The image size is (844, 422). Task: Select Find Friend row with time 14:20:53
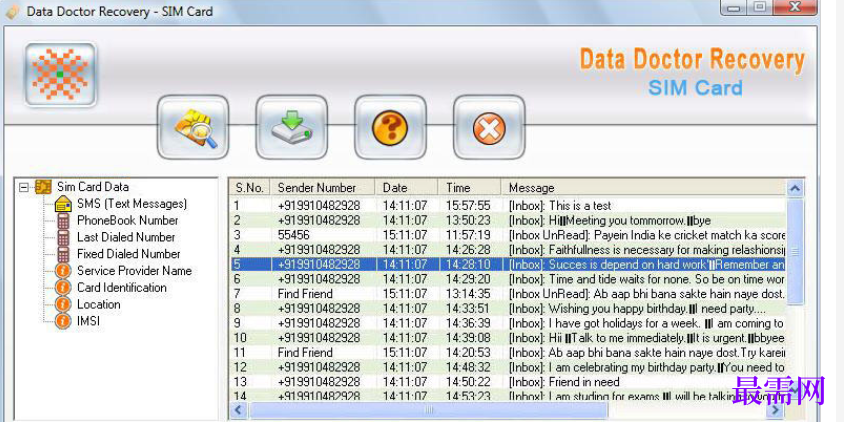tap(508, 353)
